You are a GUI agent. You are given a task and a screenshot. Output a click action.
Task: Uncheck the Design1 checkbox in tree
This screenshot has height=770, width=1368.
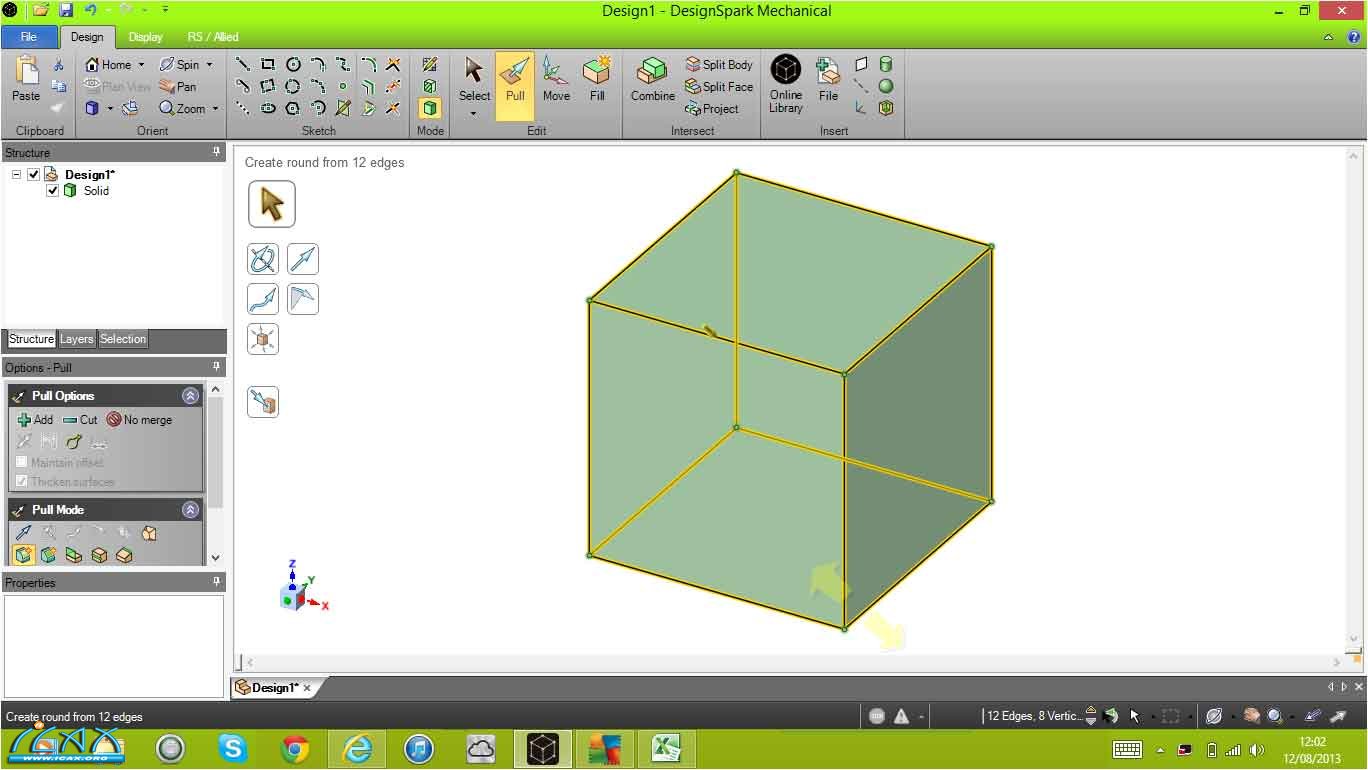(34, 175)
